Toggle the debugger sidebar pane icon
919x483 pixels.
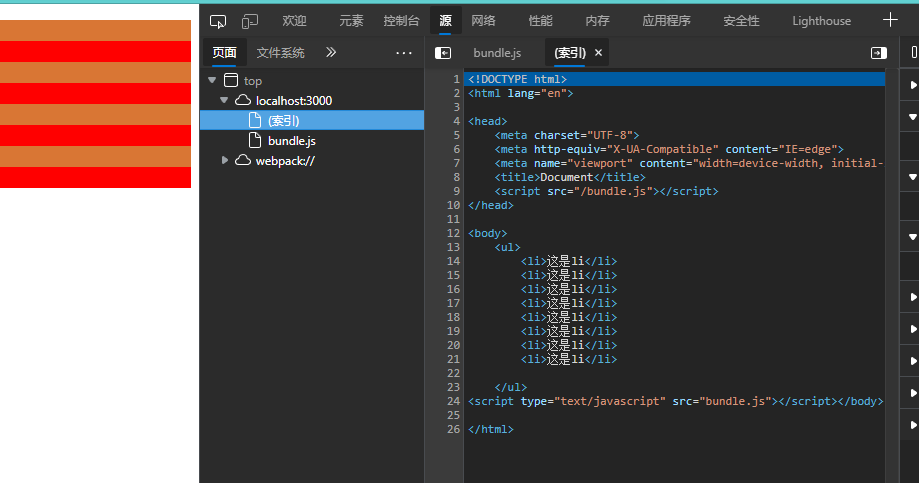click(x=879, y=53)
